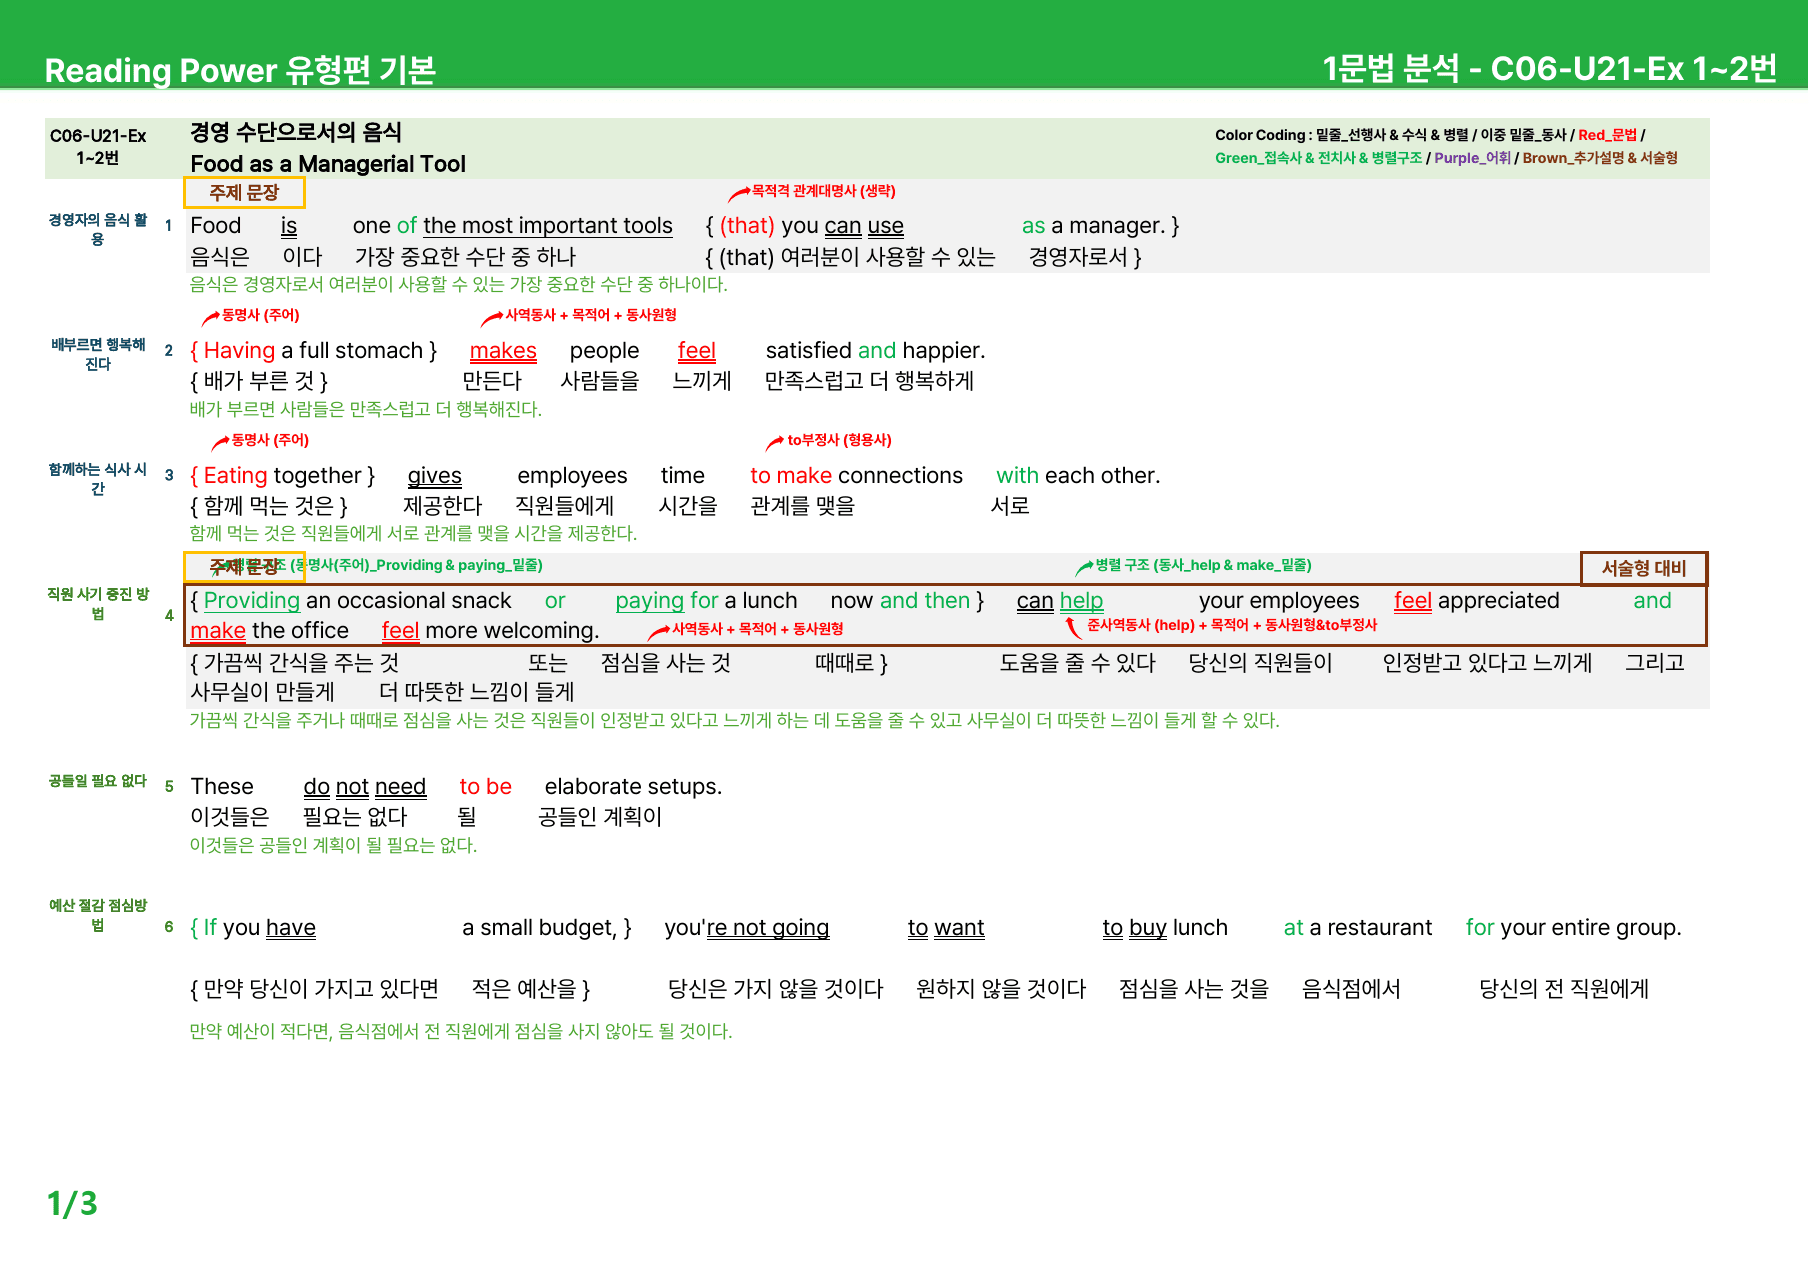Click the translation '만약 예산이 적다면, 음식점에서 전 직원에게 점심을 사지 않아도 될 것이다.'
The width and height of the screenshot is (1809, 1278).
(x=461, y=1031)
